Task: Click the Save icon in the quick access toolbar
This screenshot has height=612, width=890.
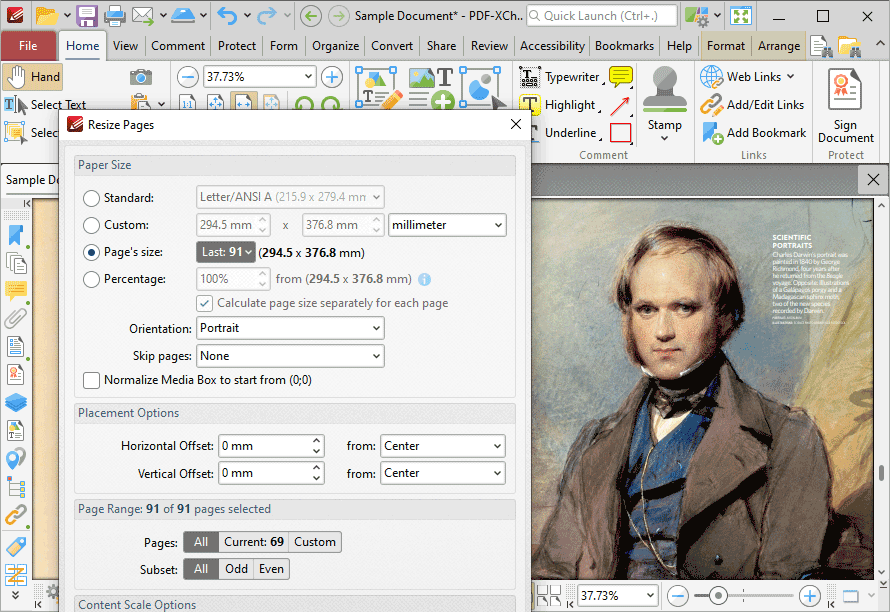Action: point(87,16)
